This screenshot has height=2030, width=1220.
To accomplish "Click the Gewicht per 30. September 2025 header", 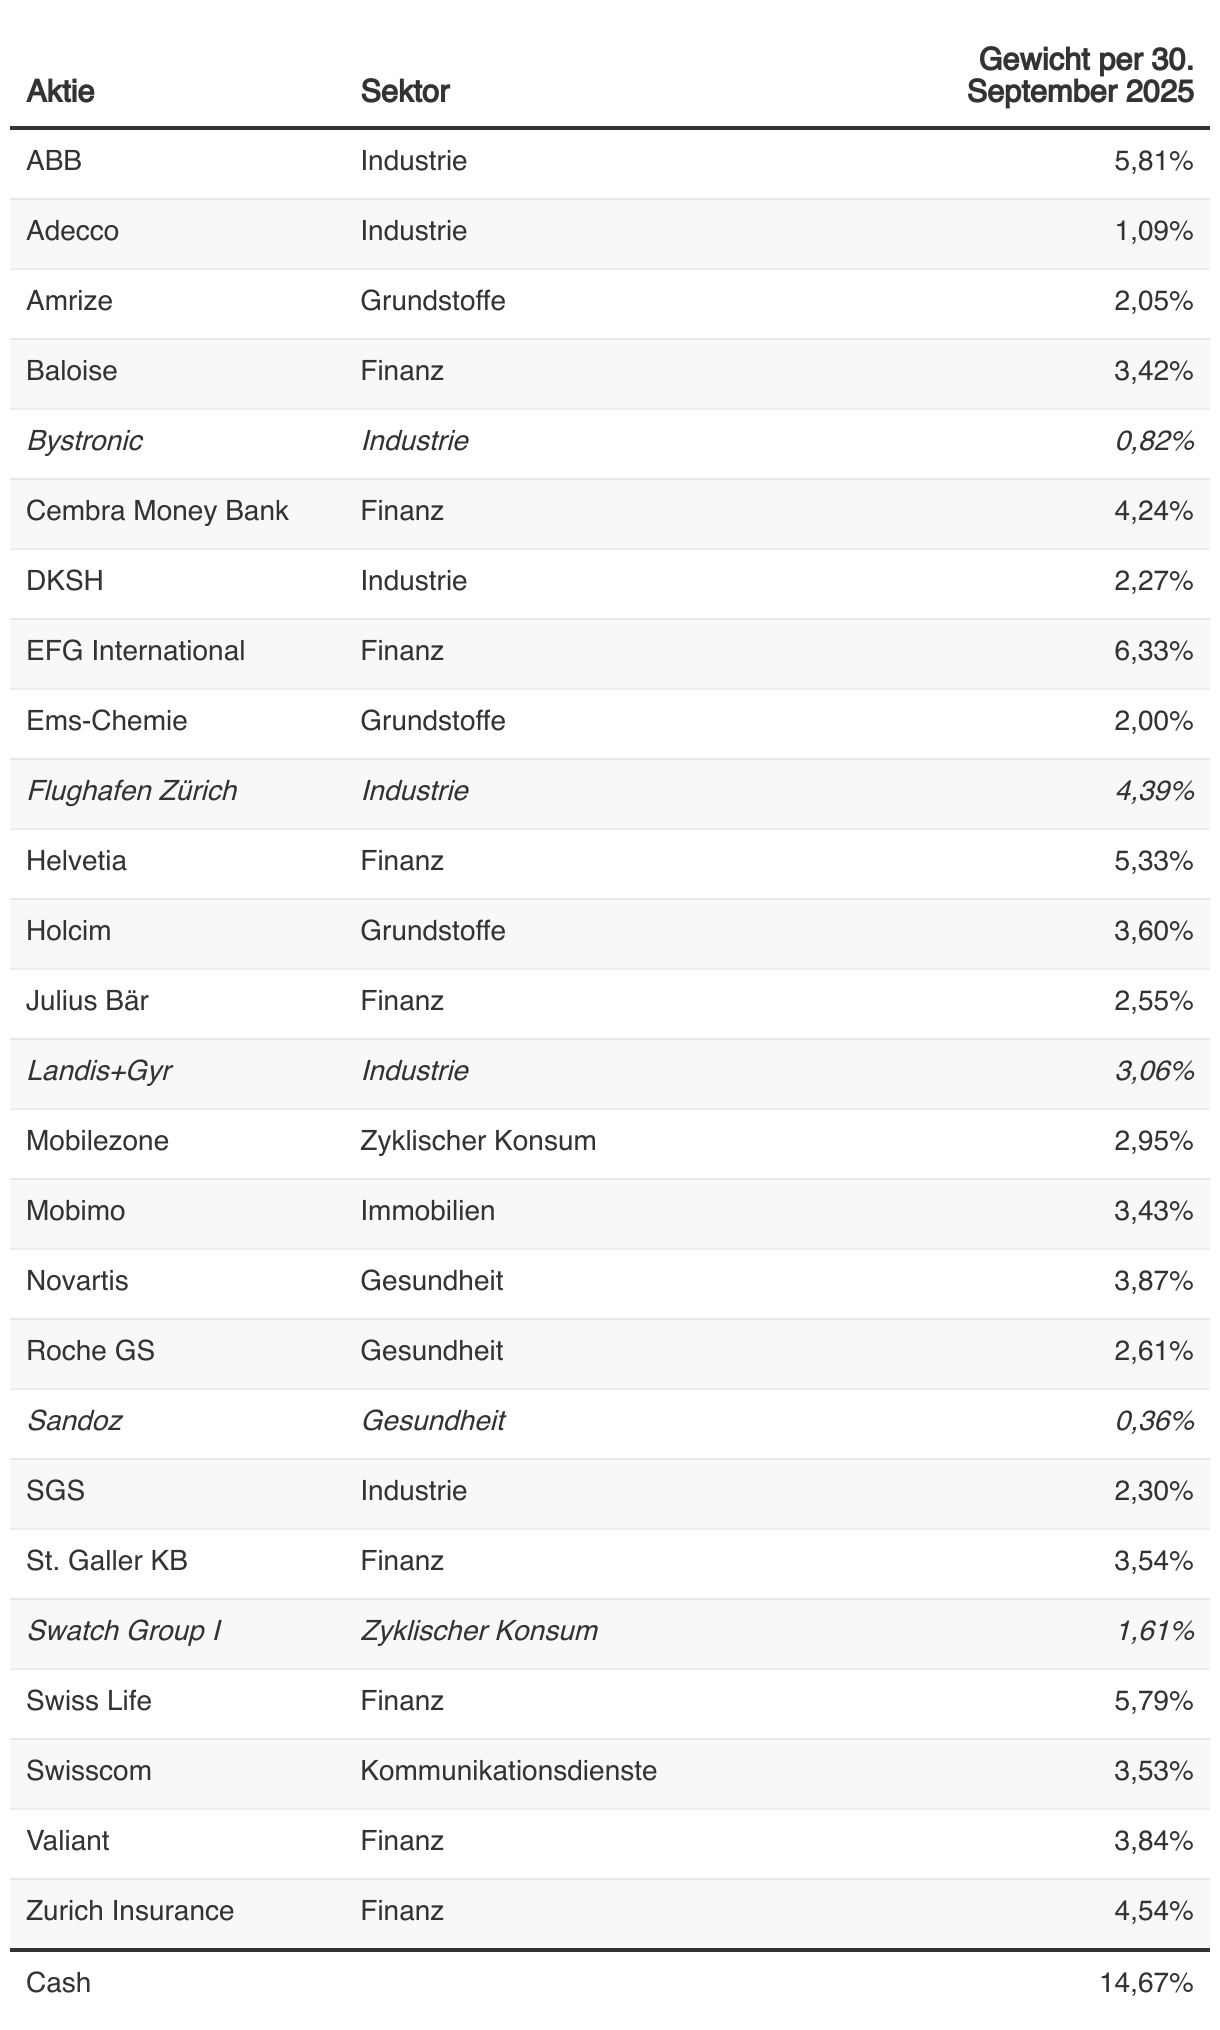I will (1080, 75).
